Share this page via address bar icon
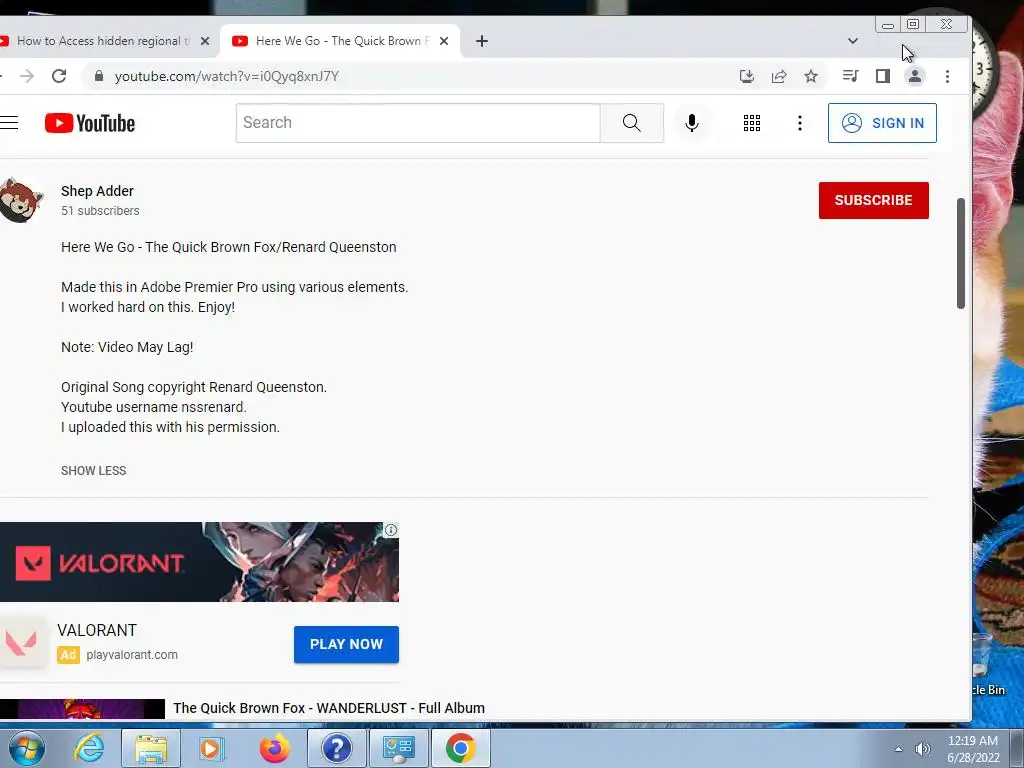1024x768 pixels. (778, 76)
